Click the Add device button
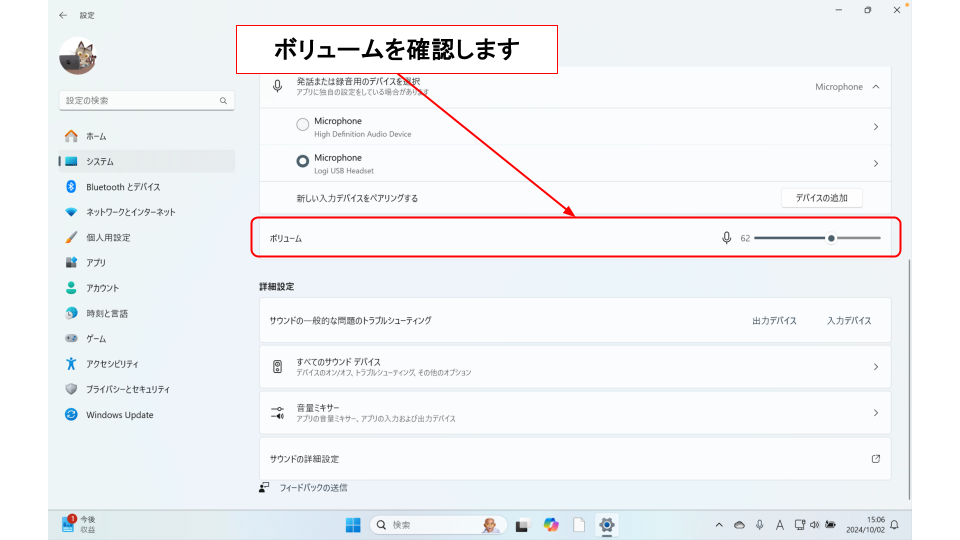This screenshot has height=540, width=960. pyautogui.click(x=820, y=198)
